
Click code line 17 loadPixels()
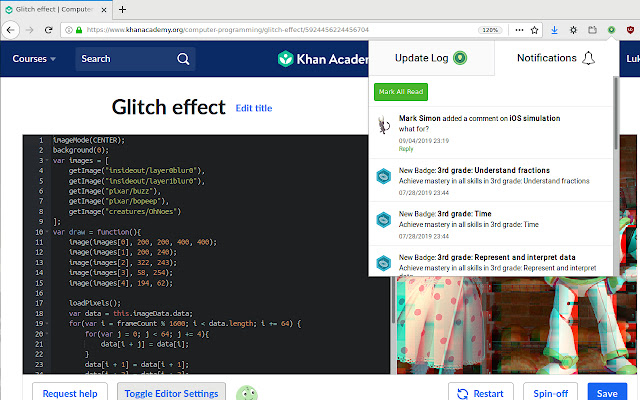click(x=95, y=303)
